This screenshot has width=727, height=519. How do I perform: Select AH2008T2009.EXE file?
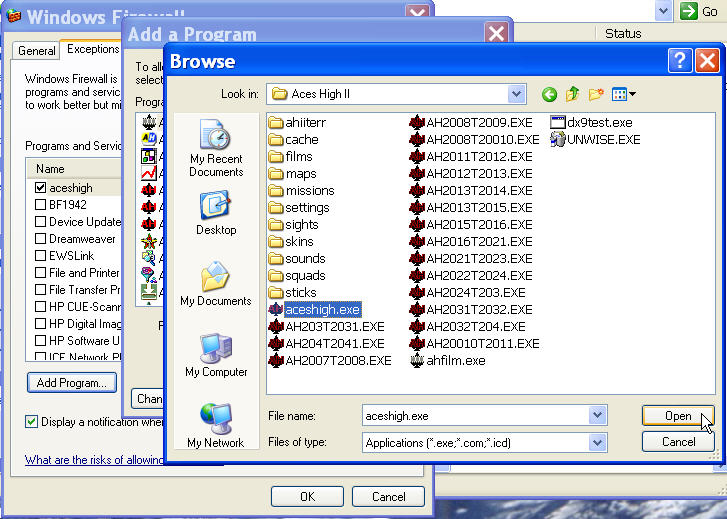click(x=471, y=122)
